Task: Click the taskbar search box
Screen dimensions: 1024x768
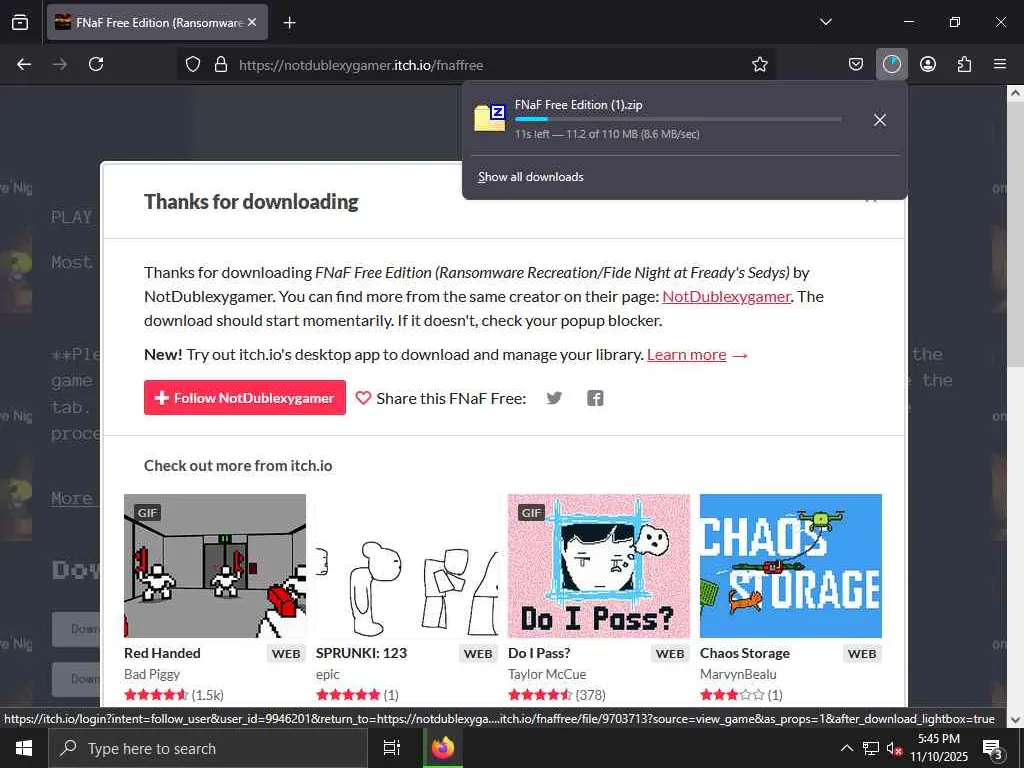Action: [x=208, y=748]
